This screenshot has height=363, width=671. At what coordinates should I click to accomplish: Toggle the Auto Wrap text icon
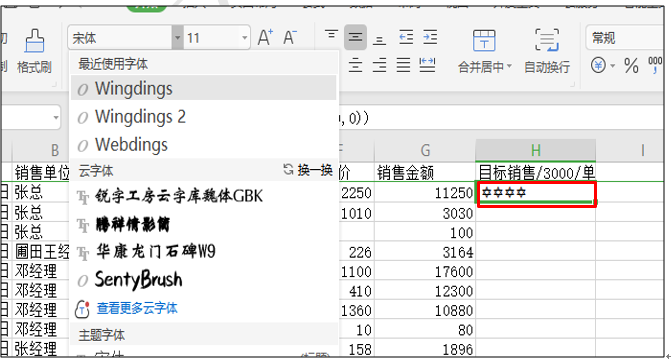click(547, 40)
